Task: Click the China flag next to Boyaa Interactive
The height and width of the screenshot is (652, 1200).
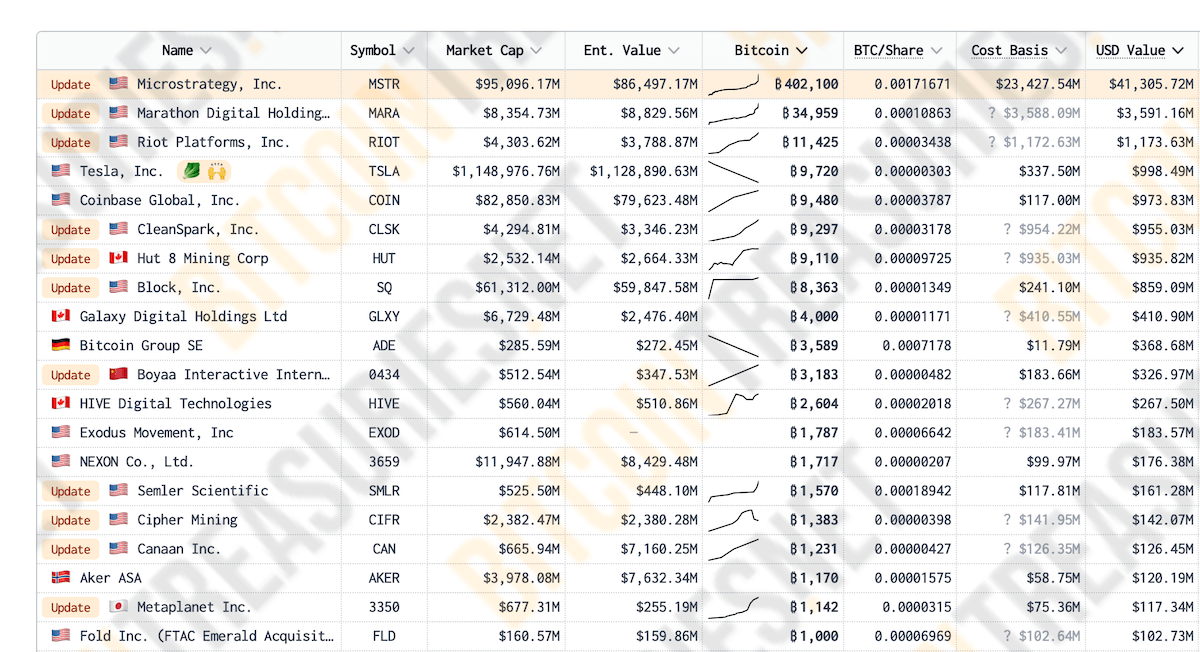Action: pos(118,374)
